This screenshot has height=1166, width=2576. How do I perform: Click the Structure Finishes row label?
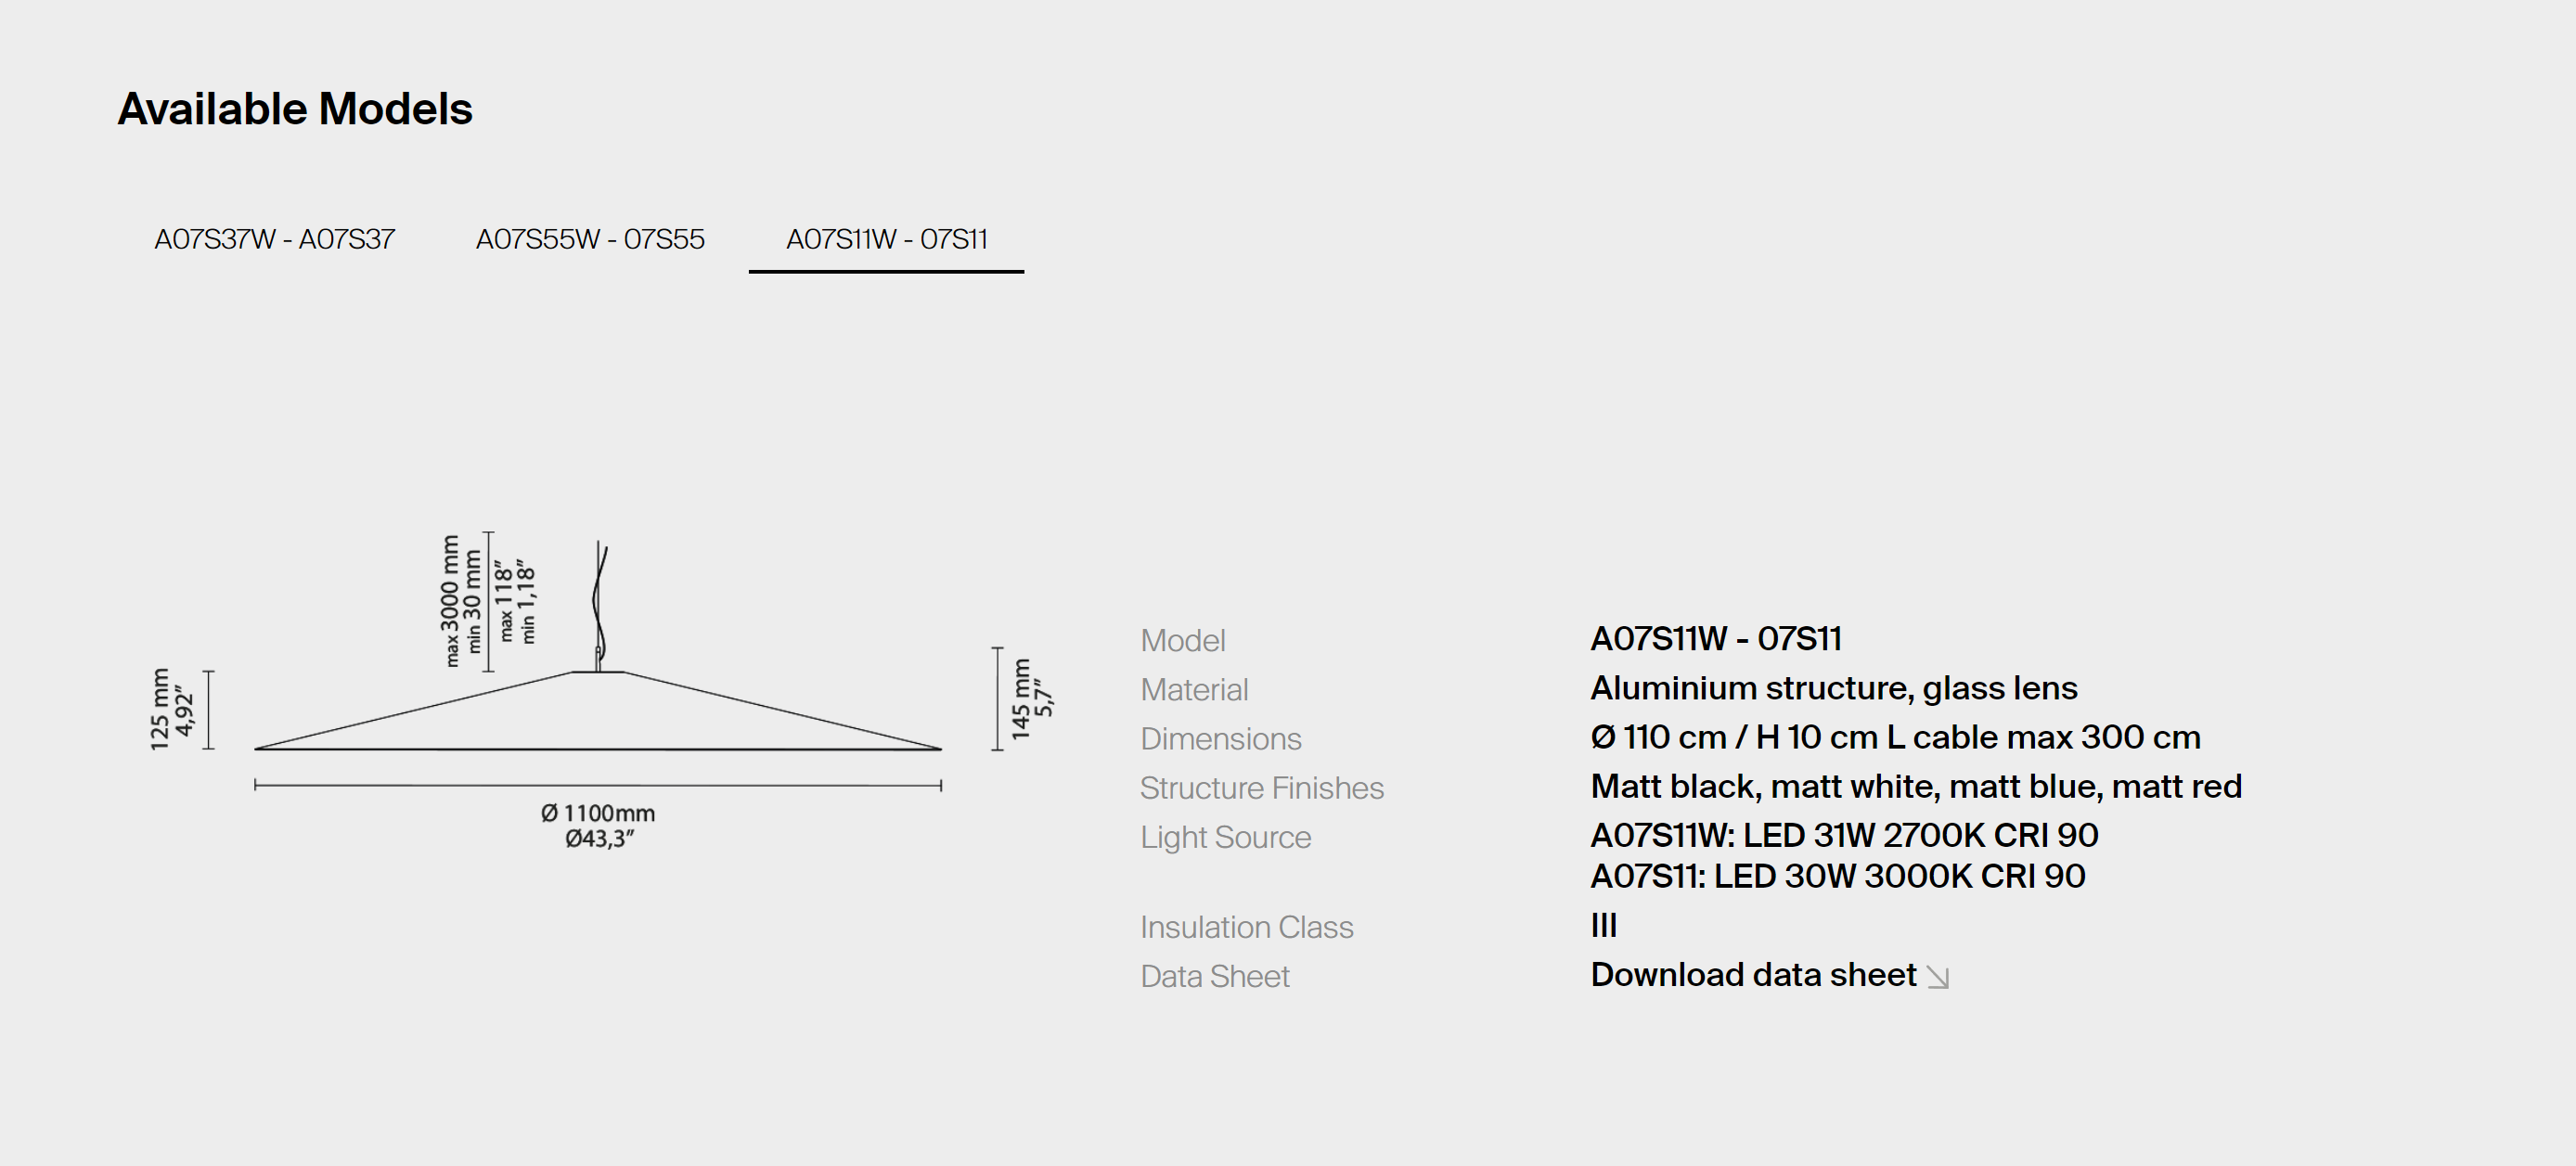[x=1261, y=788]
